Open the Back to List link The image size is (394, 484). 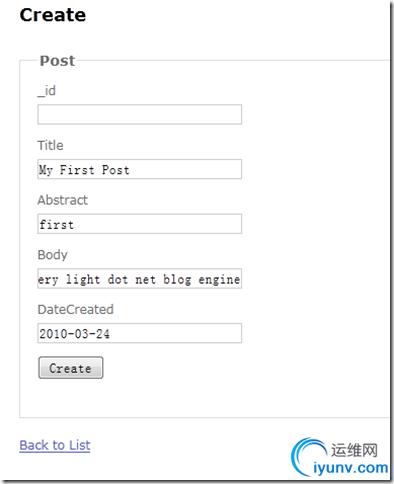point(55,445)
